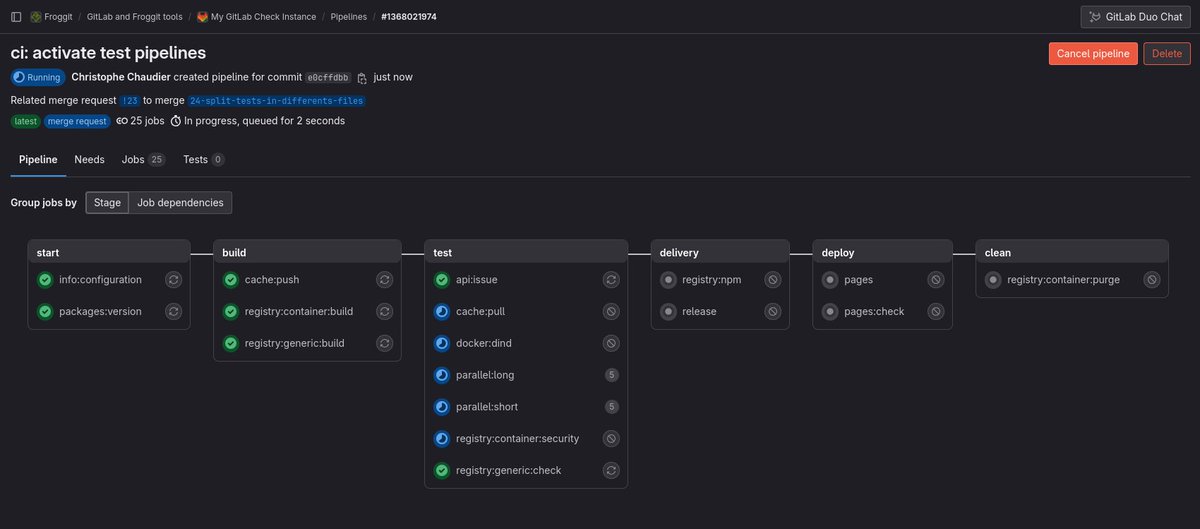Cancel the cache:pull job
Viewport: 1200px width, 529px height.
pos(611,311)
